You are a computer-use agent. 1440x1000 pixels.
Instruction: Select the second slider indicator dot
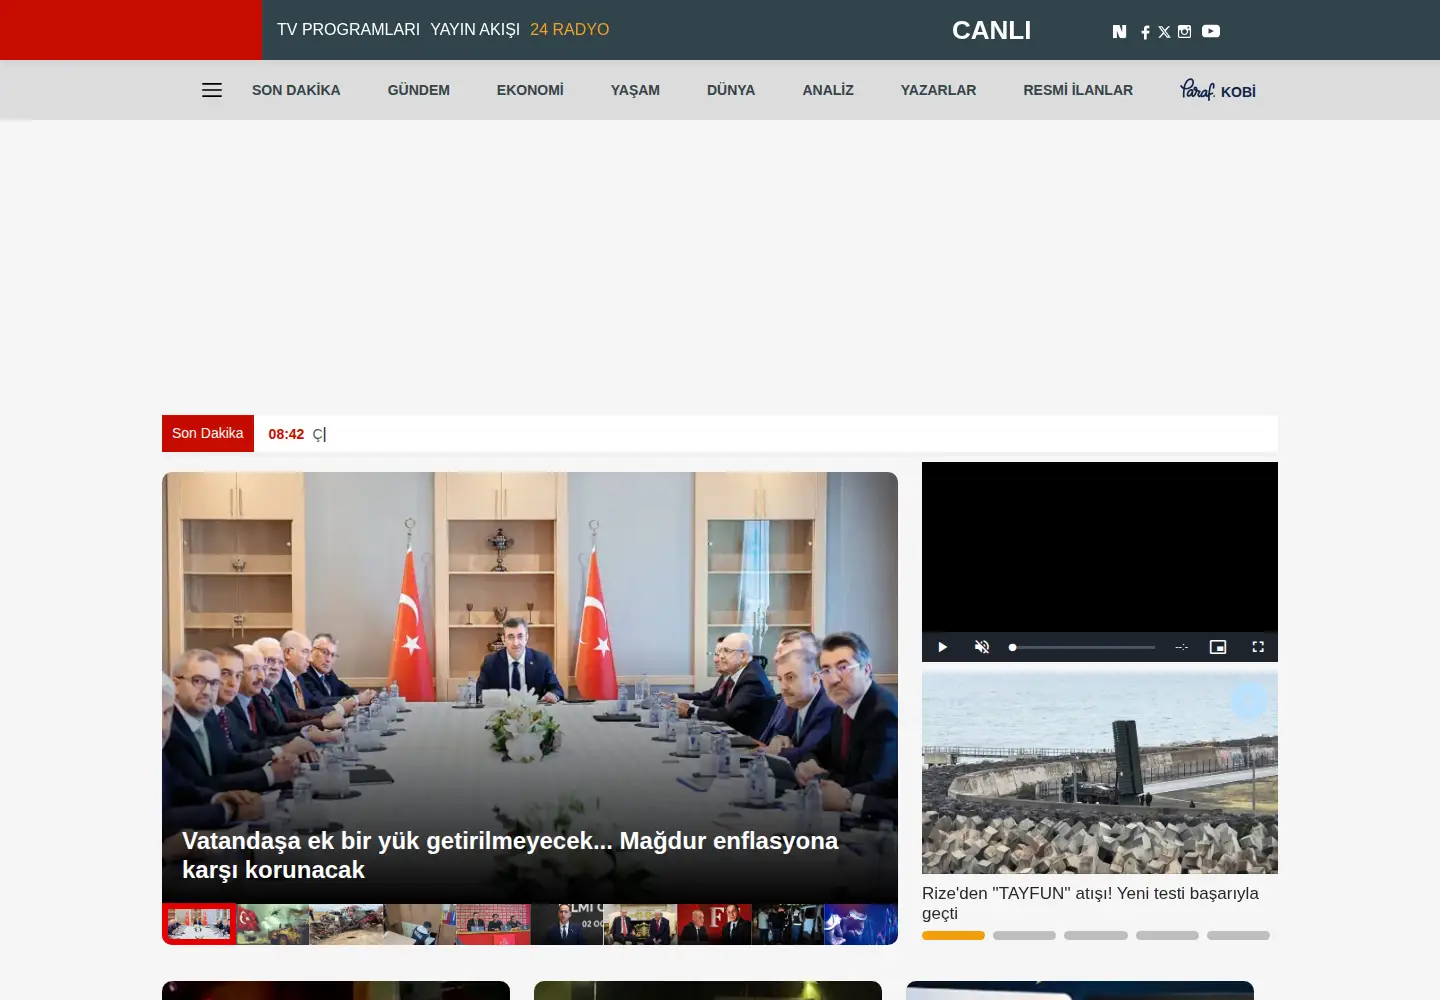click(1024, 936)
